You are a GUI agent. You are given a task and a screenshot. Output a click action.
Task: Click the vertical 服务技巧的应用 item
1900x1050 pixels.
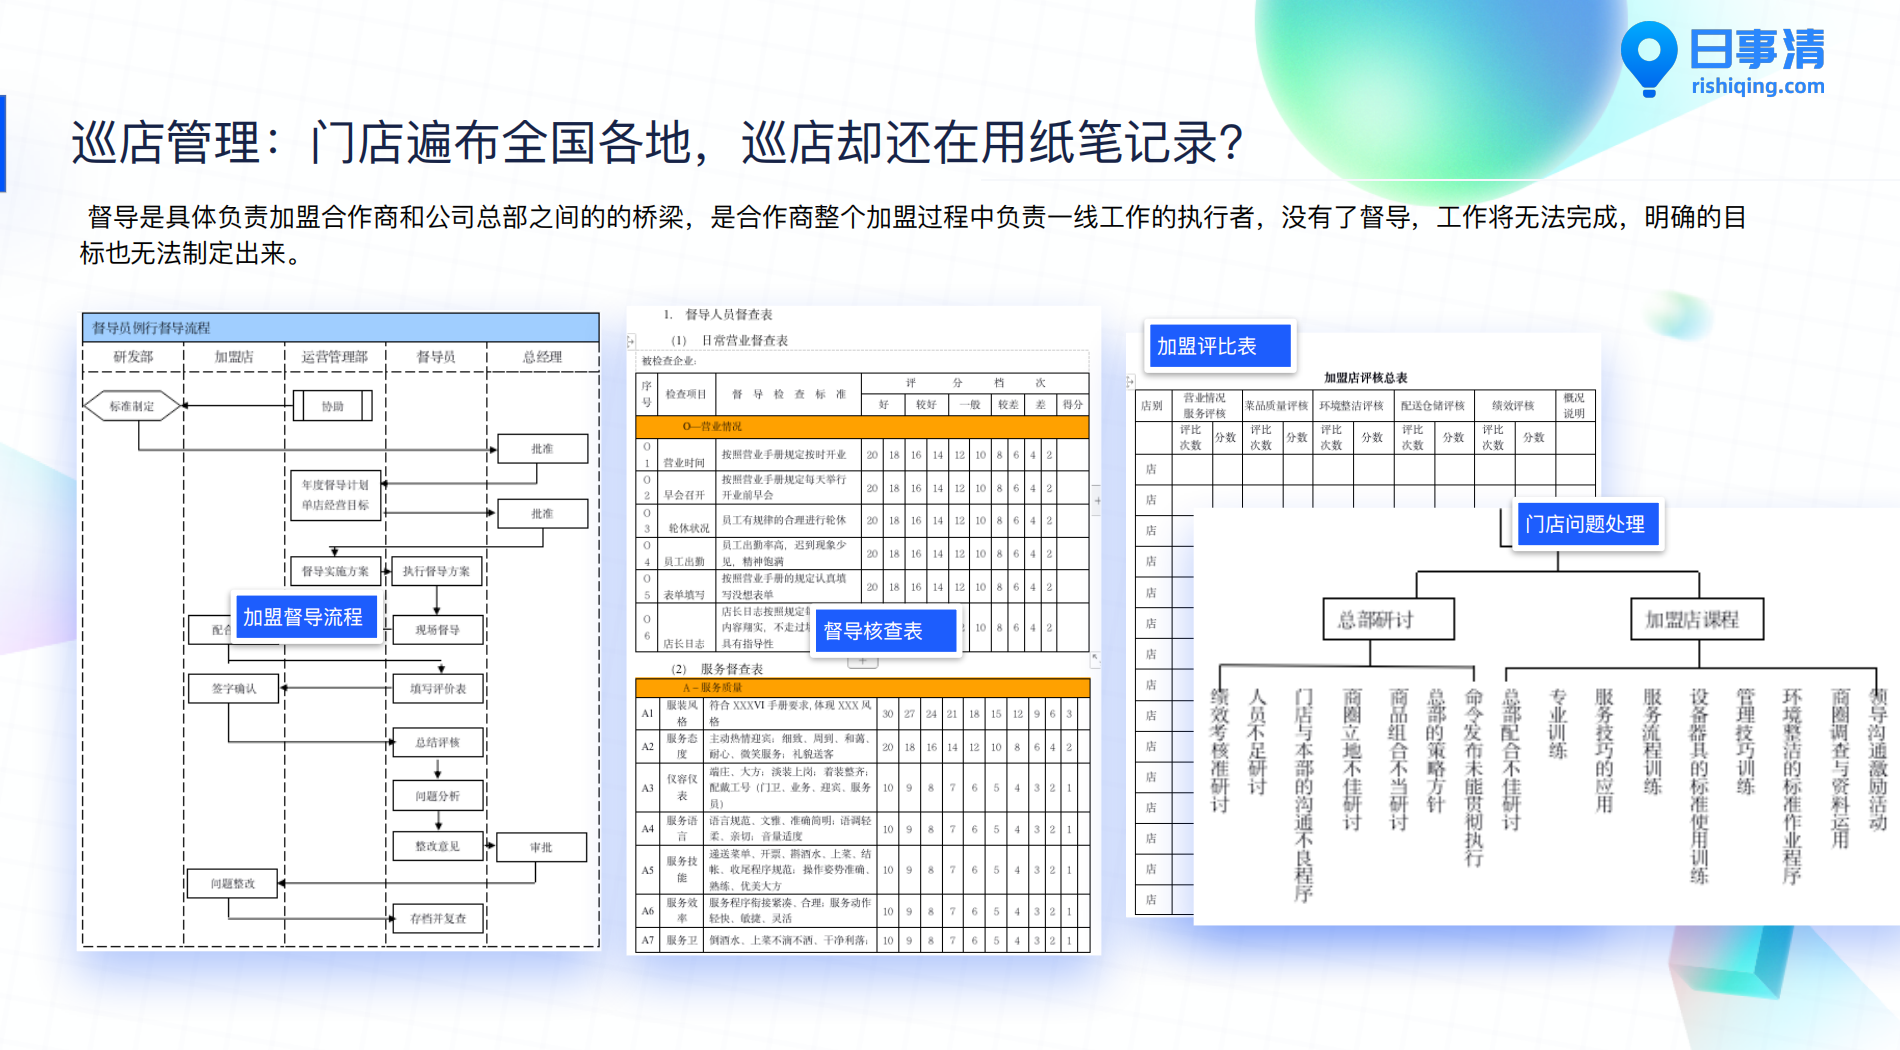click(x=1604, y=751)
